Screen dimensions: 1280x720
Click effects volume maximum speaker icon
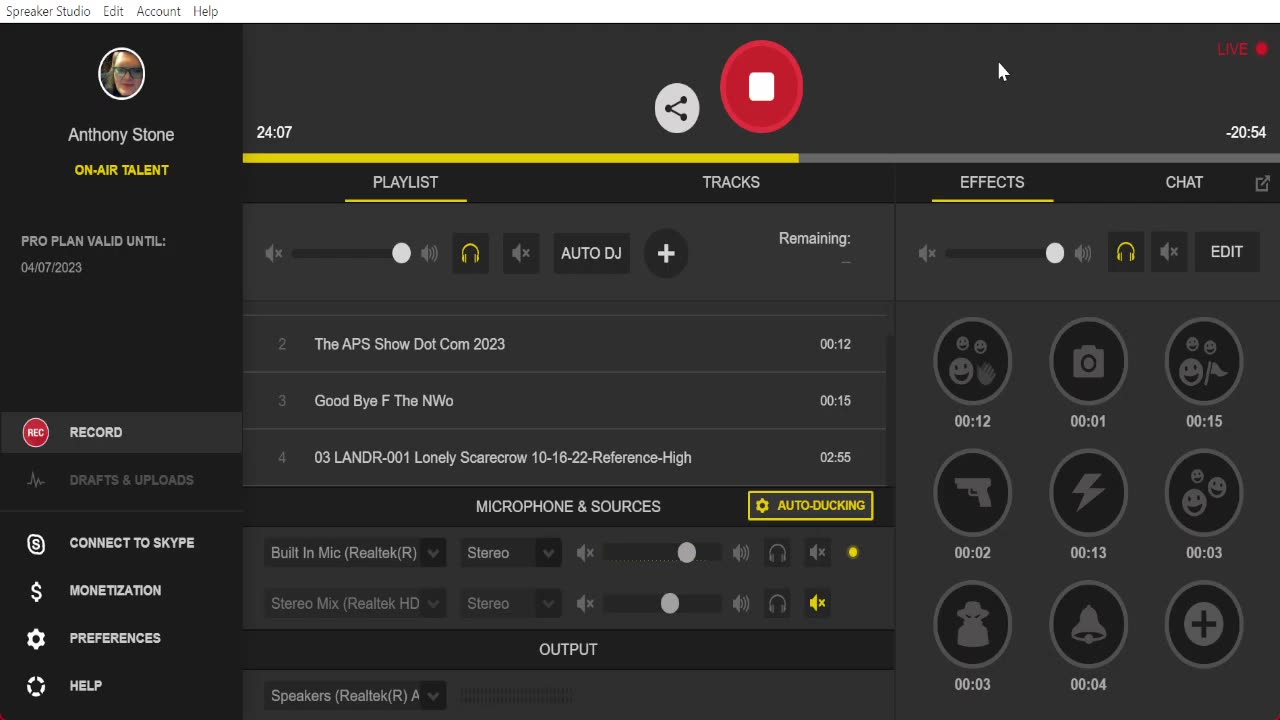coord(1083,254)
